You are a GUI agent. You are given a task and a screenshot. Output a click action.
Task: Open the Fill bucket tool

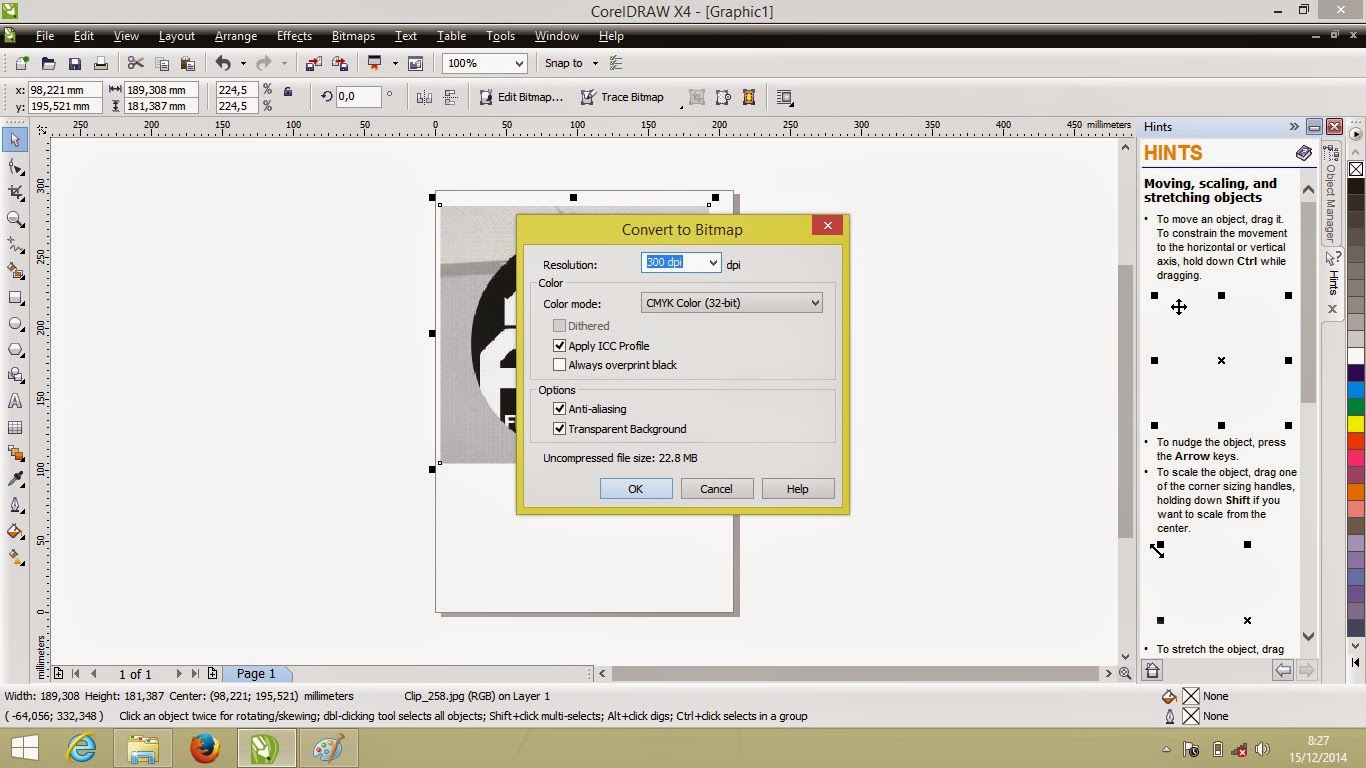(15, 532)
